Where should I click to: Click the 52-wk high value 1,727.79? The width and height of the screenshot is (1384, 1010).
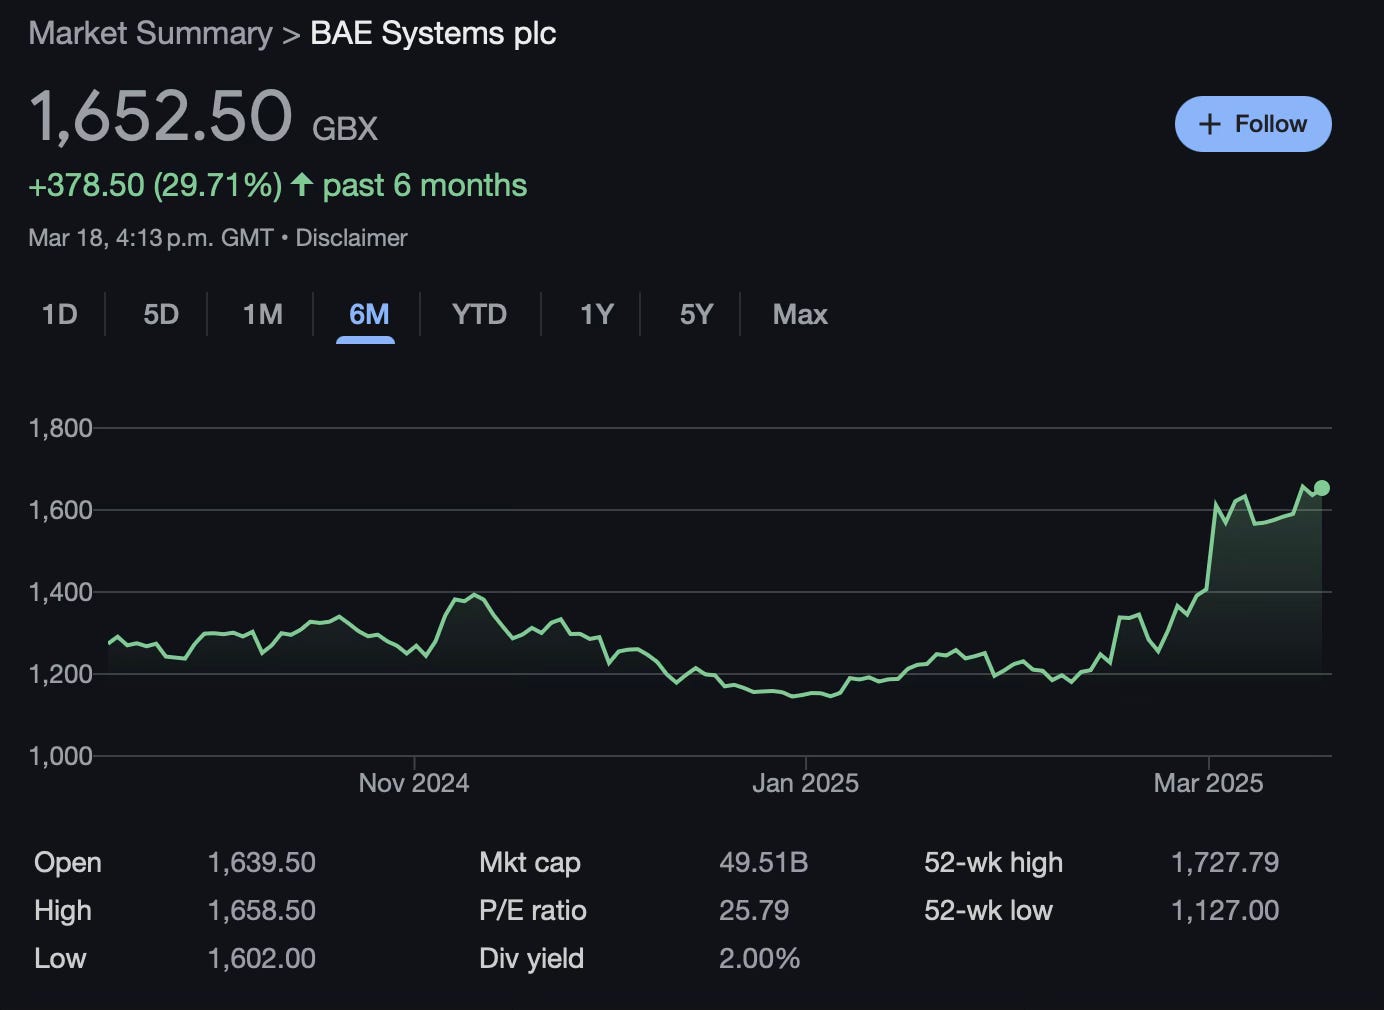coord(1225,862)
